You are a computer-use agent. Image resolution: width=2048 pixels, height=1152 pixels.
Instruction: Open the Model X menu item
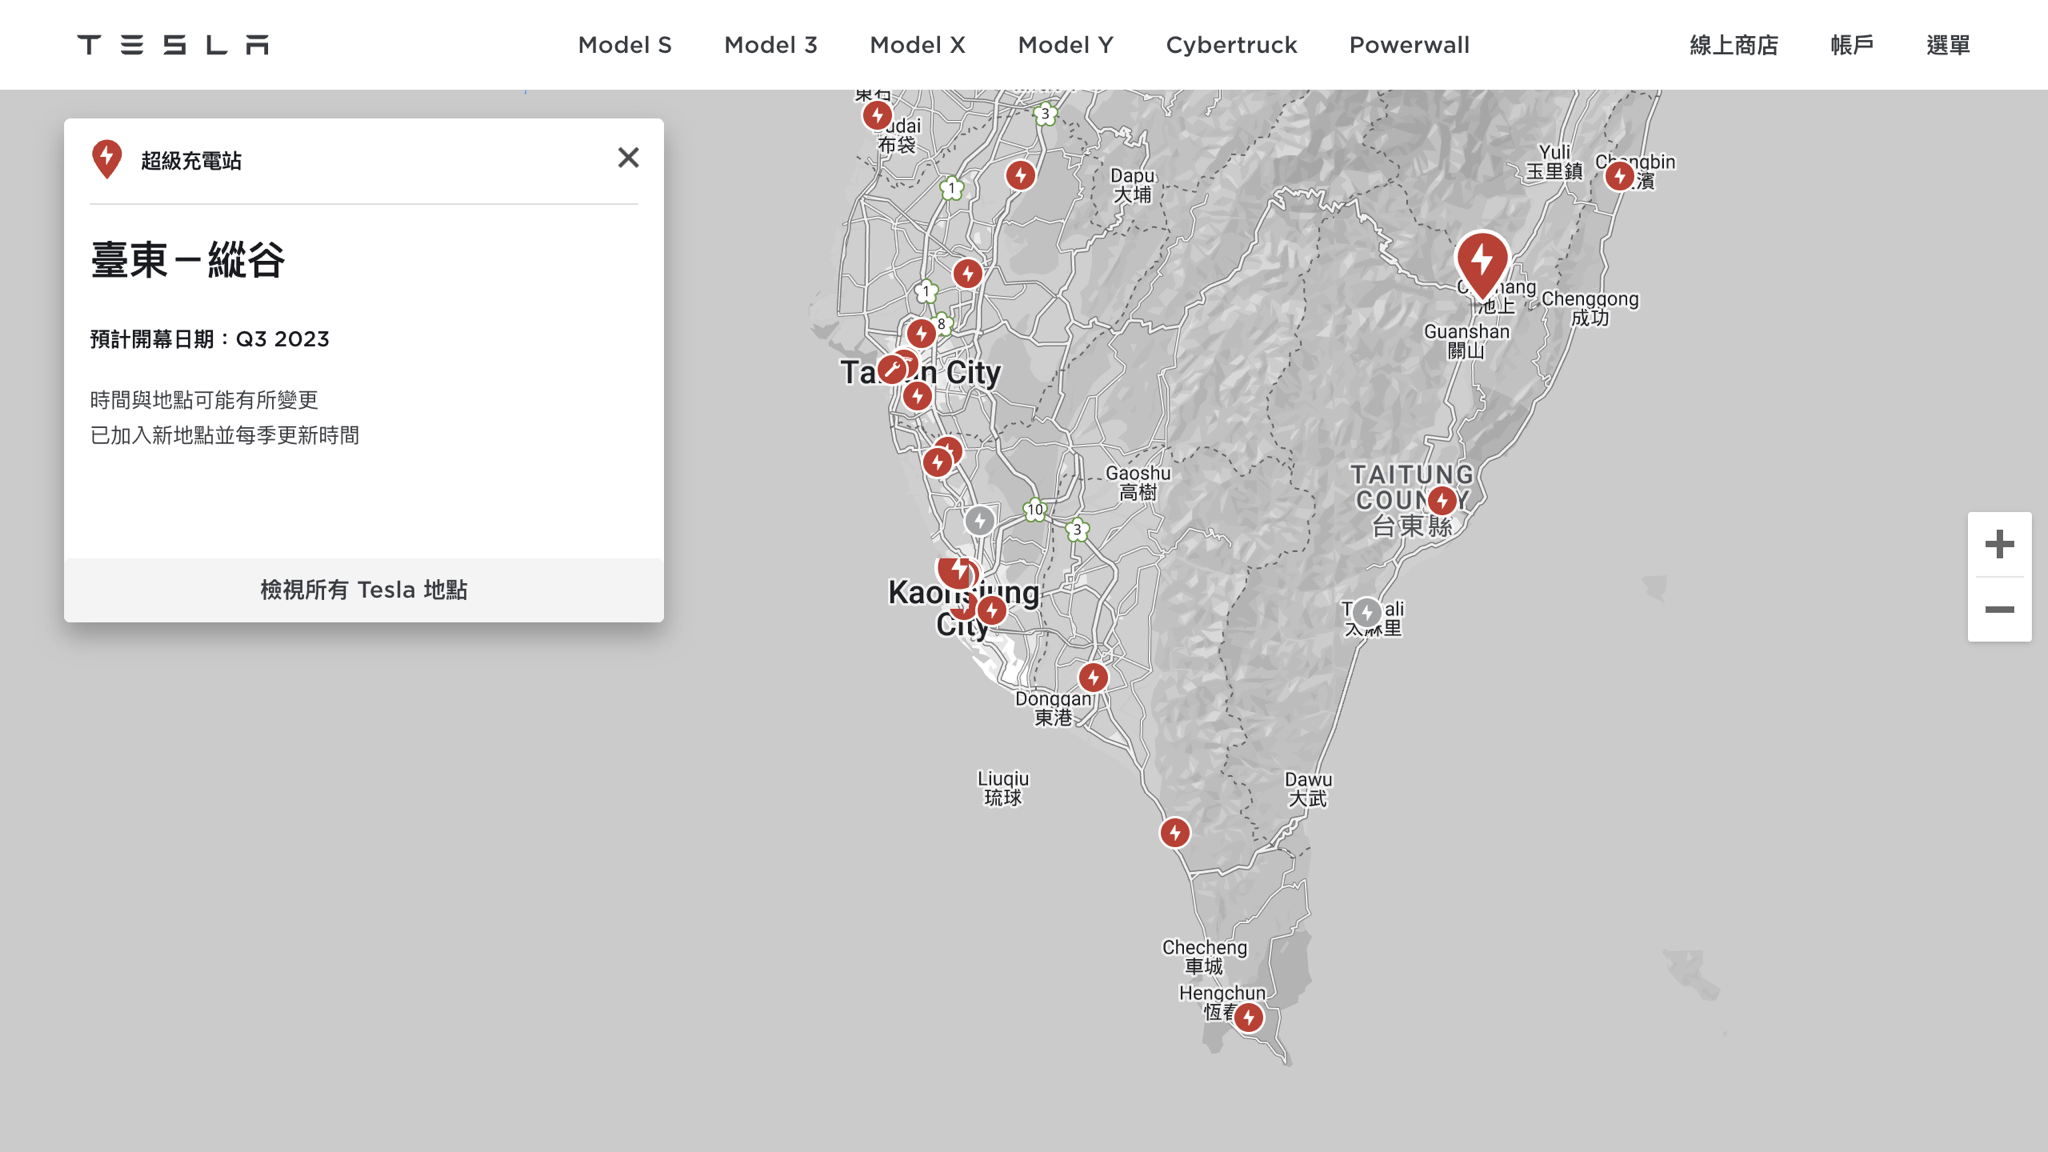tap(918, 45)
